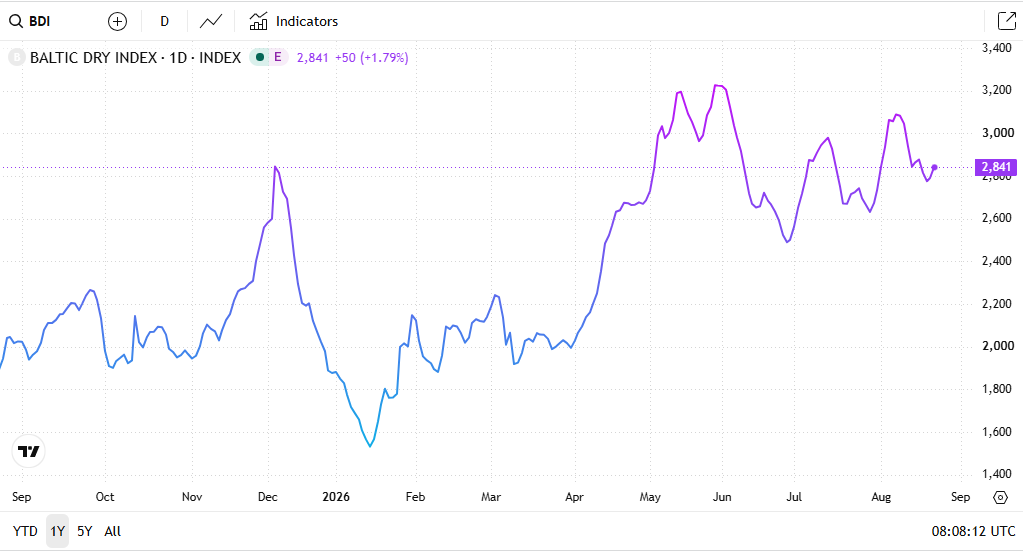Open chart settings gear icon
The image size is (1023, 553).
(1000, 498)
